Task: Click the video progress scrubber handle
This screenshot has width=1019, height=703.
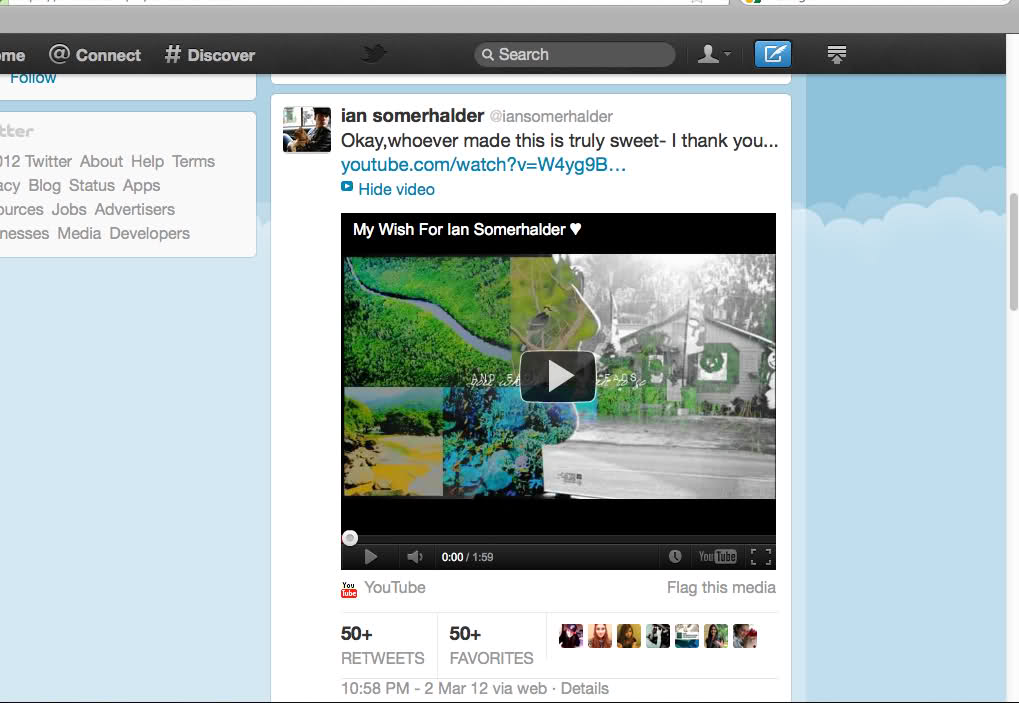Action: pos(350,538)
